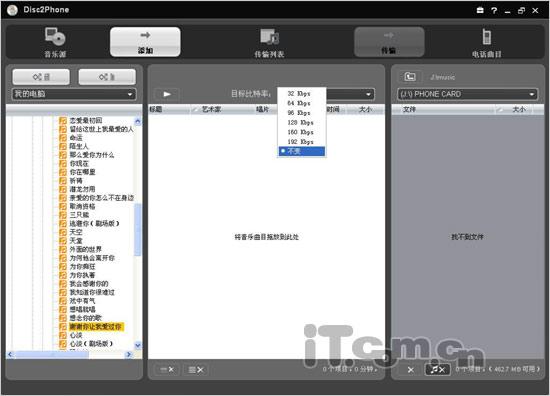Screen dimensions: 550x396
Task: Sort transfer list by 唱片 column
Action: coord(262,109)
